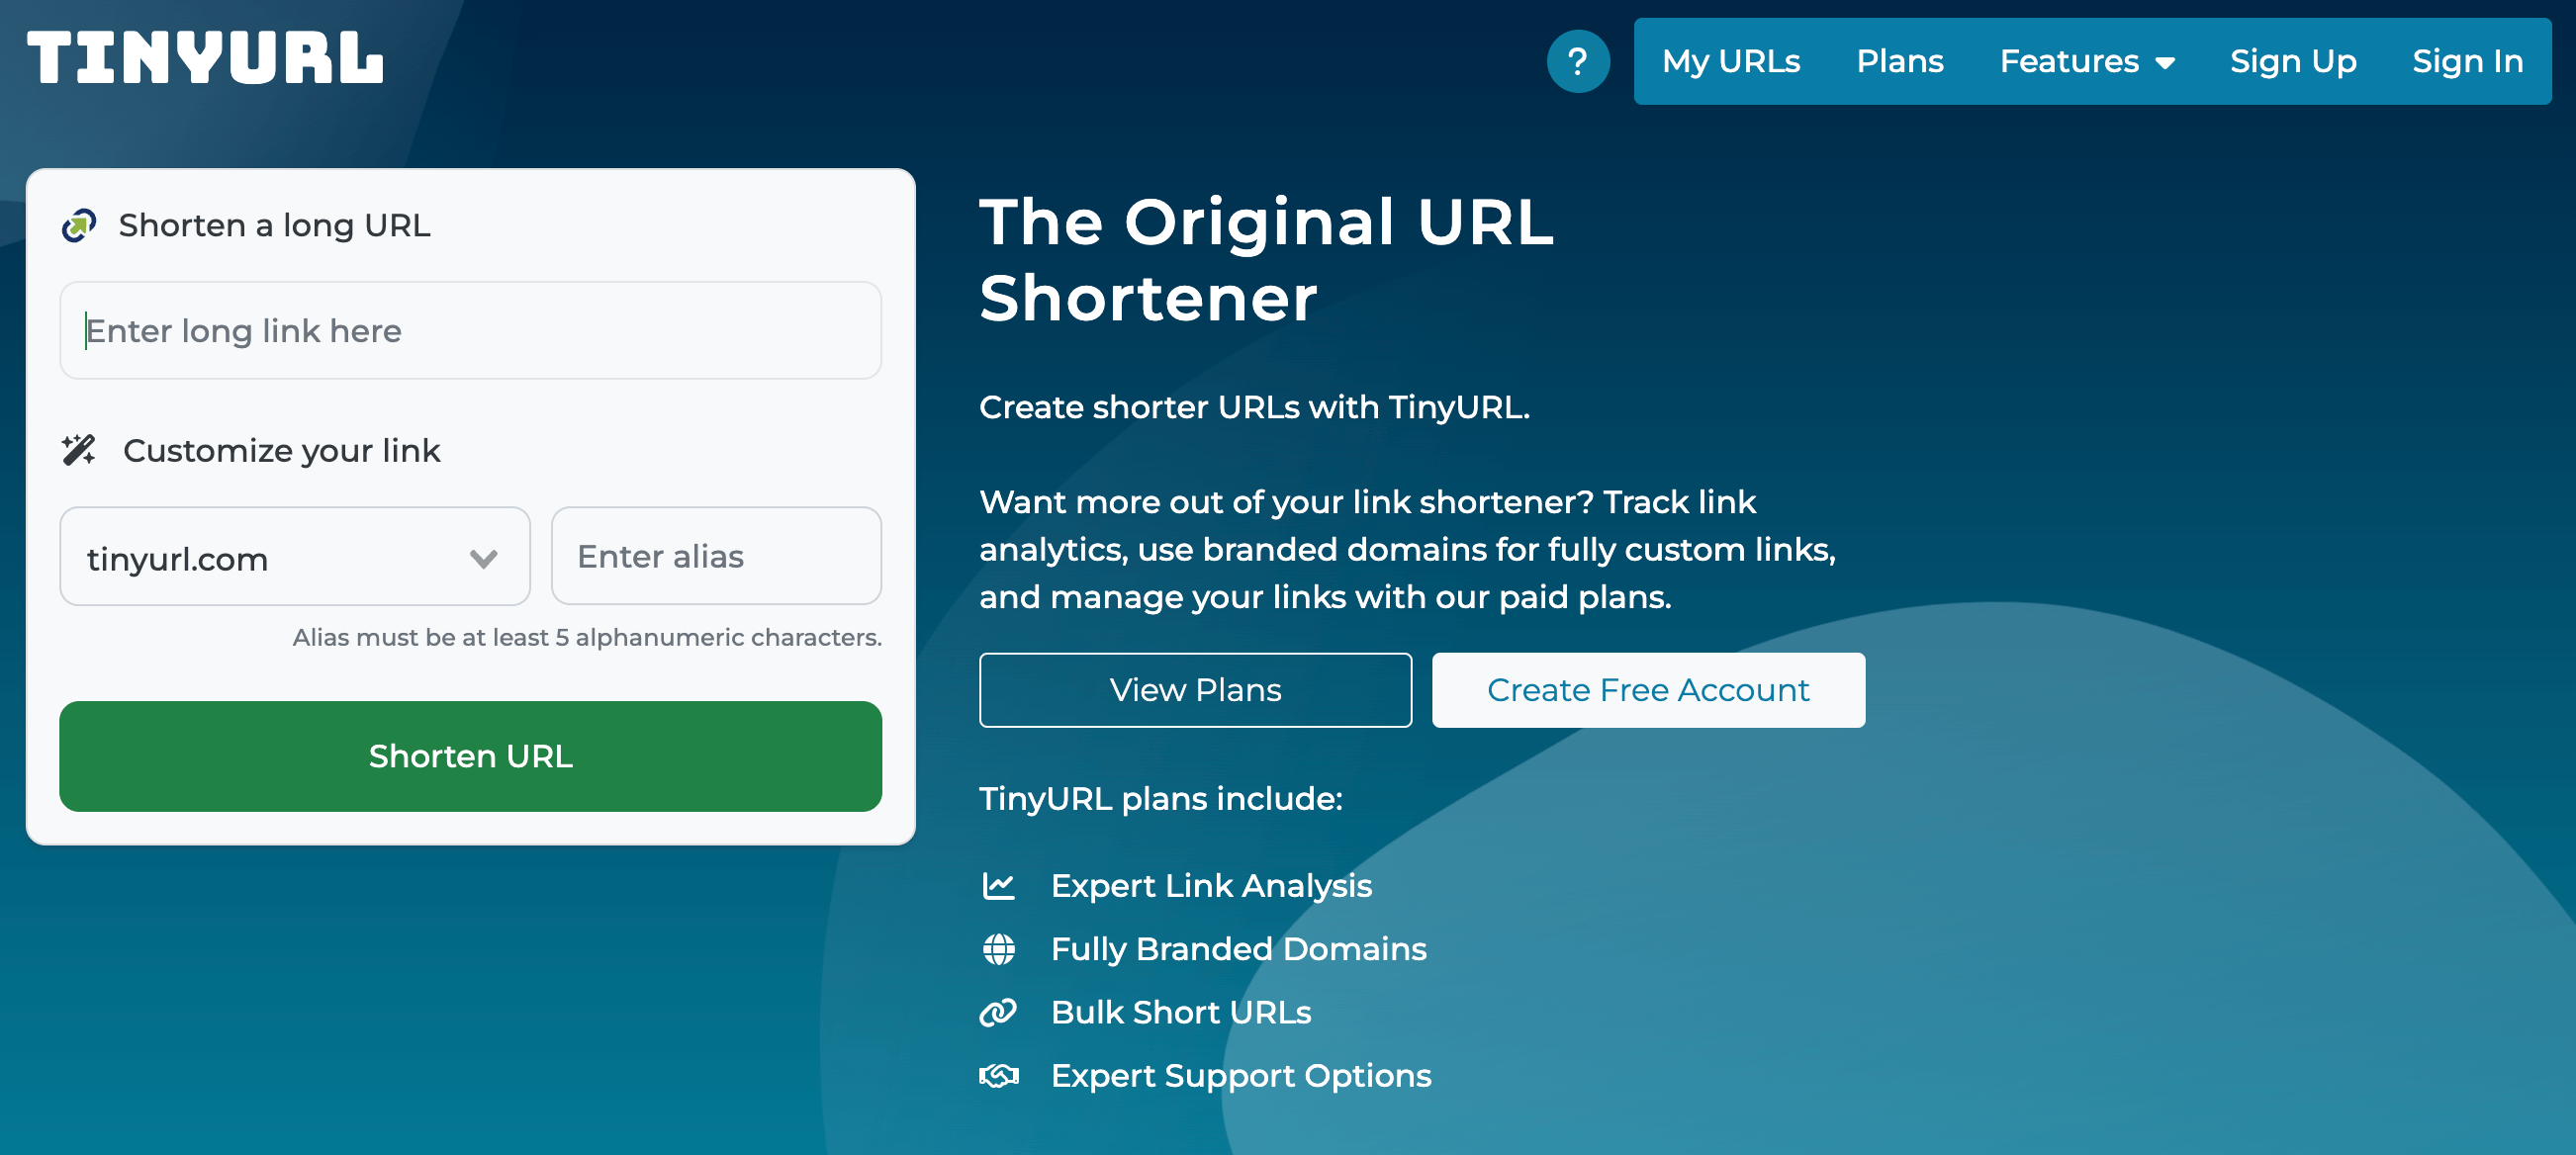
Task: Go to Plans in navigation bar
Action: tap(1900, 61)
